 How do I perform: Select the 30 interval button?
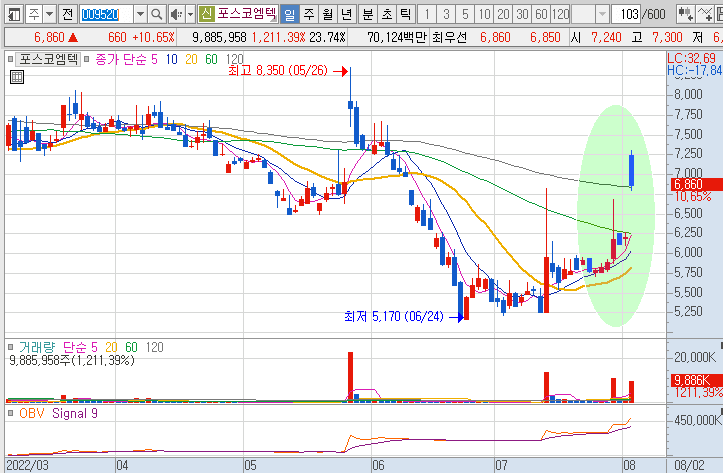point(522,15)
